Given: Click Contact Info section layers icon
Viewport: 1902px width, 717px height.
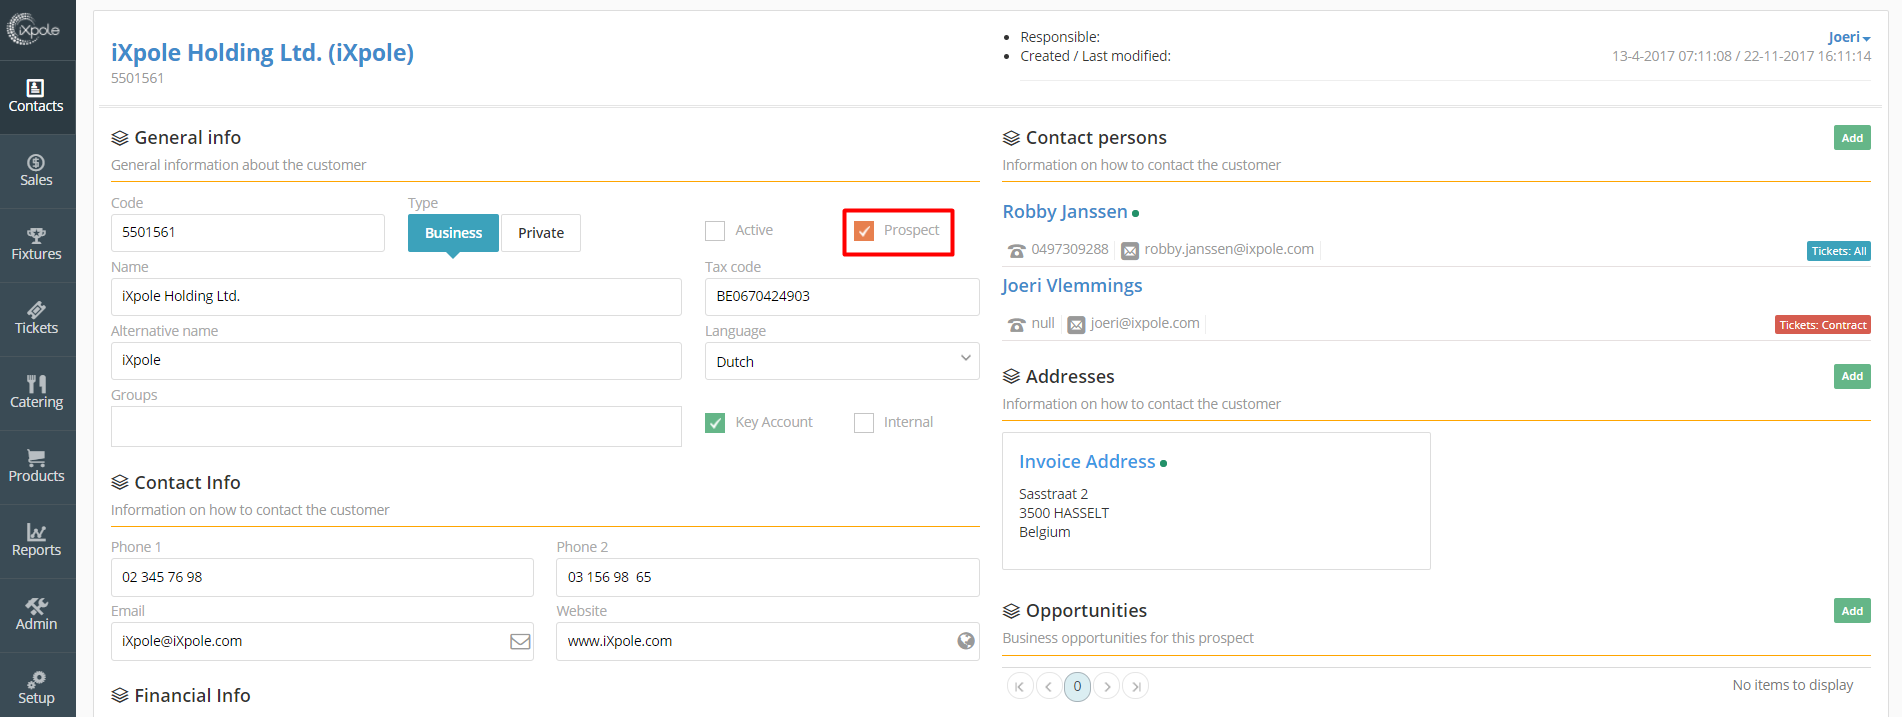Looking at the screenshot, I should click(120, 483).
